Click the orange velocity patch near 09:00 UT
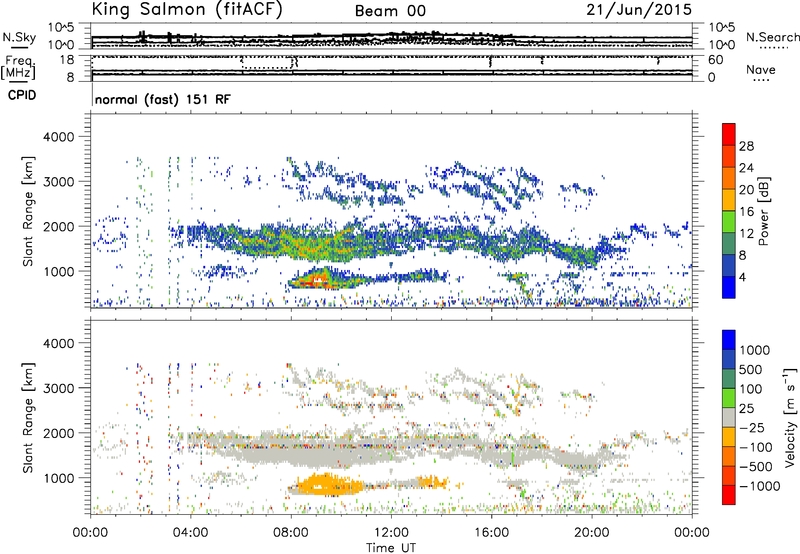Viewport: 800px width, 554px height. (x=327, y=485)
